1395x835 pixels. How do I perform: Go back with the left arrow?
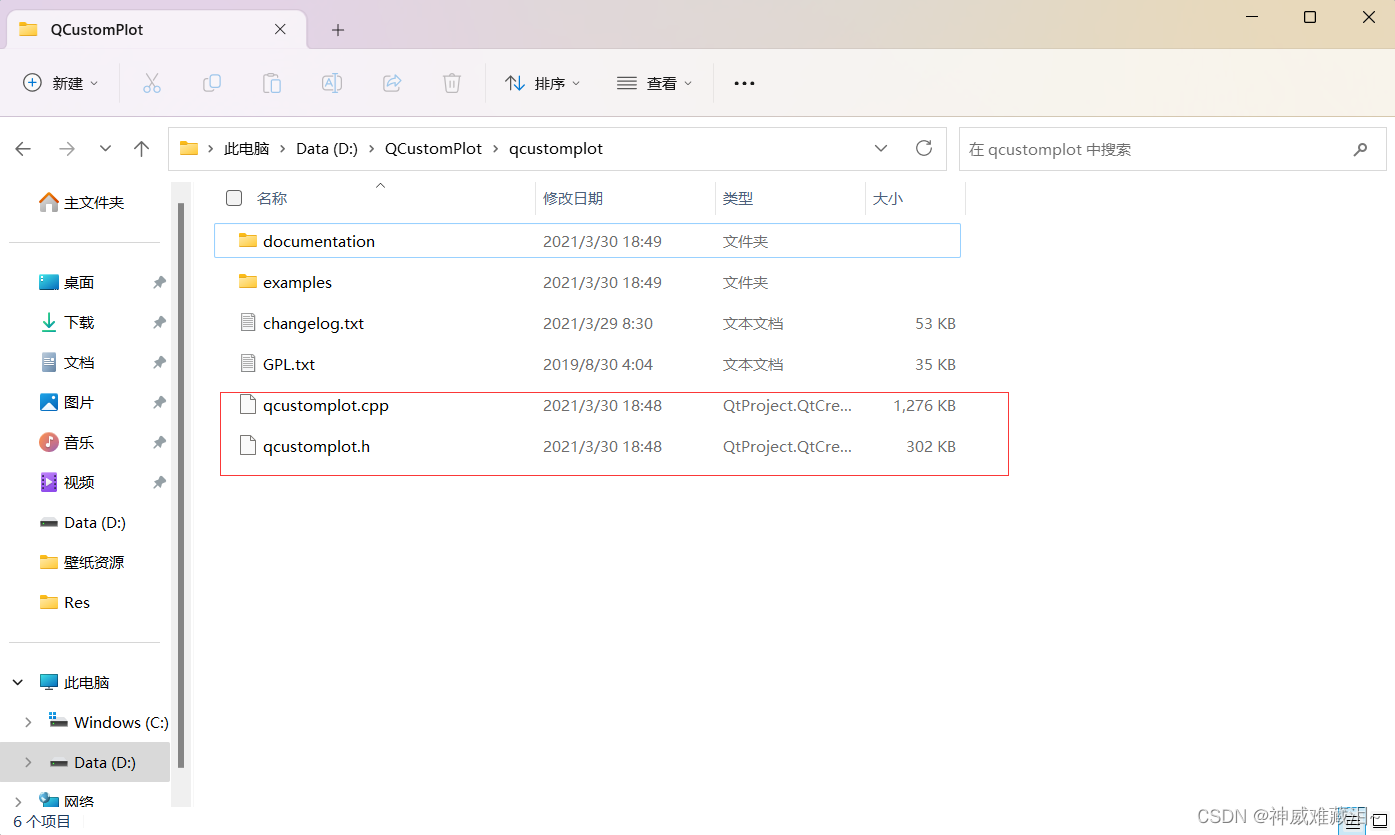click(x=23, y=149)
